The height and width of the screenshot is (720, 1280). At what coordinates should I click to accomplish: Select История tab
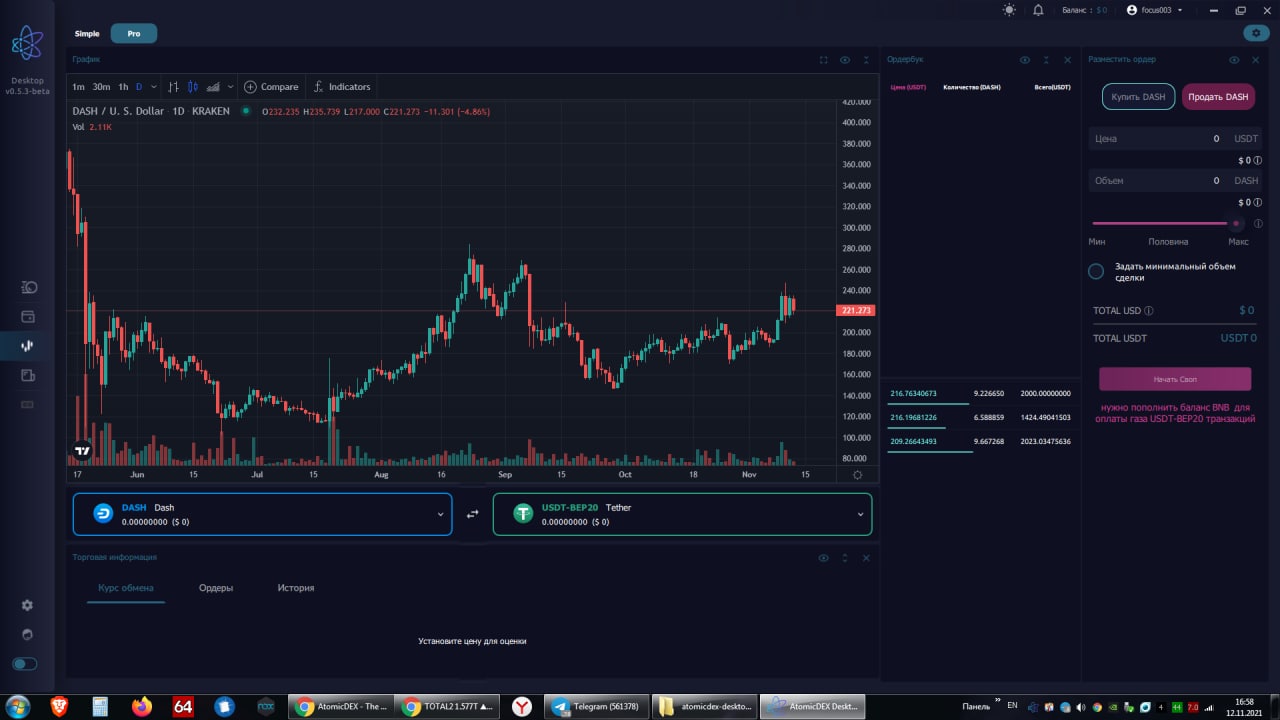(296, 588)
